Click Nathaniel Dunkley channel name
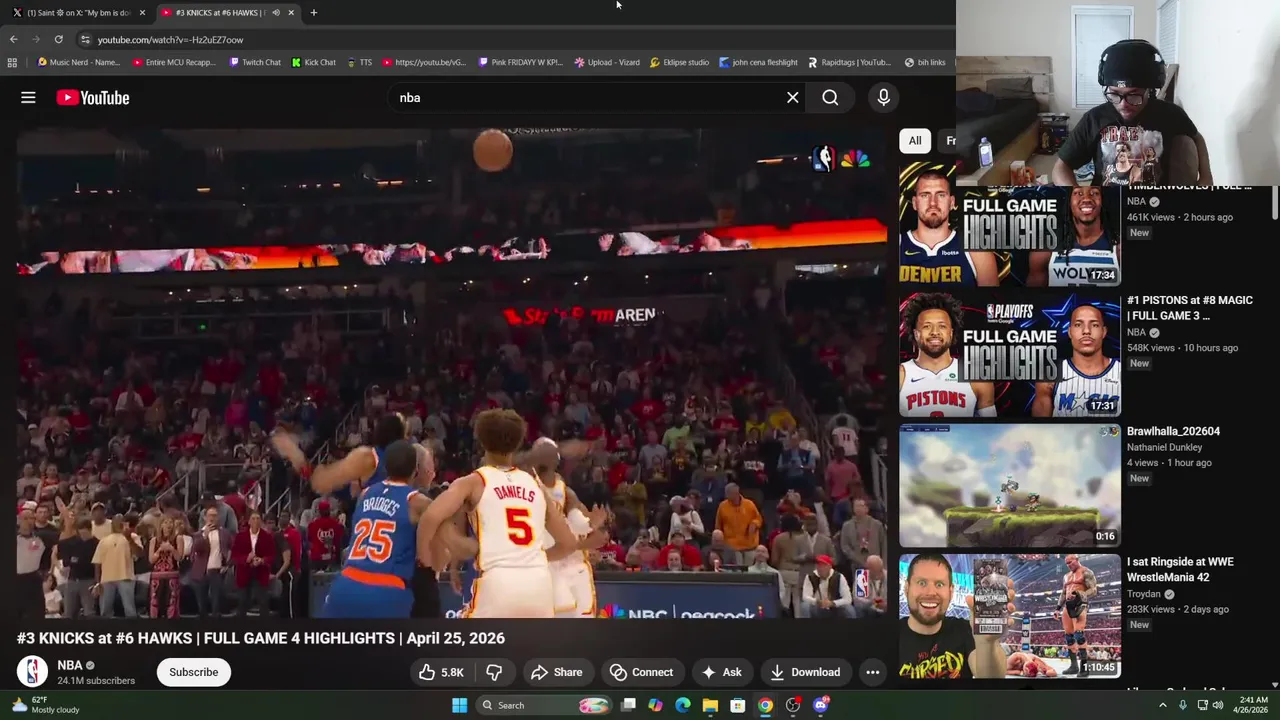The image size is (1280, 720). [x=1165, y=447]
